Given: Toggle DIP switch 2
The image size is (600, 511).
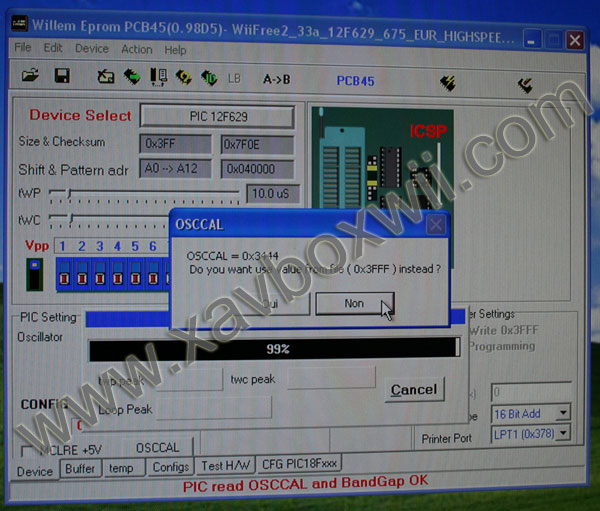Looking at the screenshot, I should pyautogui.click(x=82, y=273).
